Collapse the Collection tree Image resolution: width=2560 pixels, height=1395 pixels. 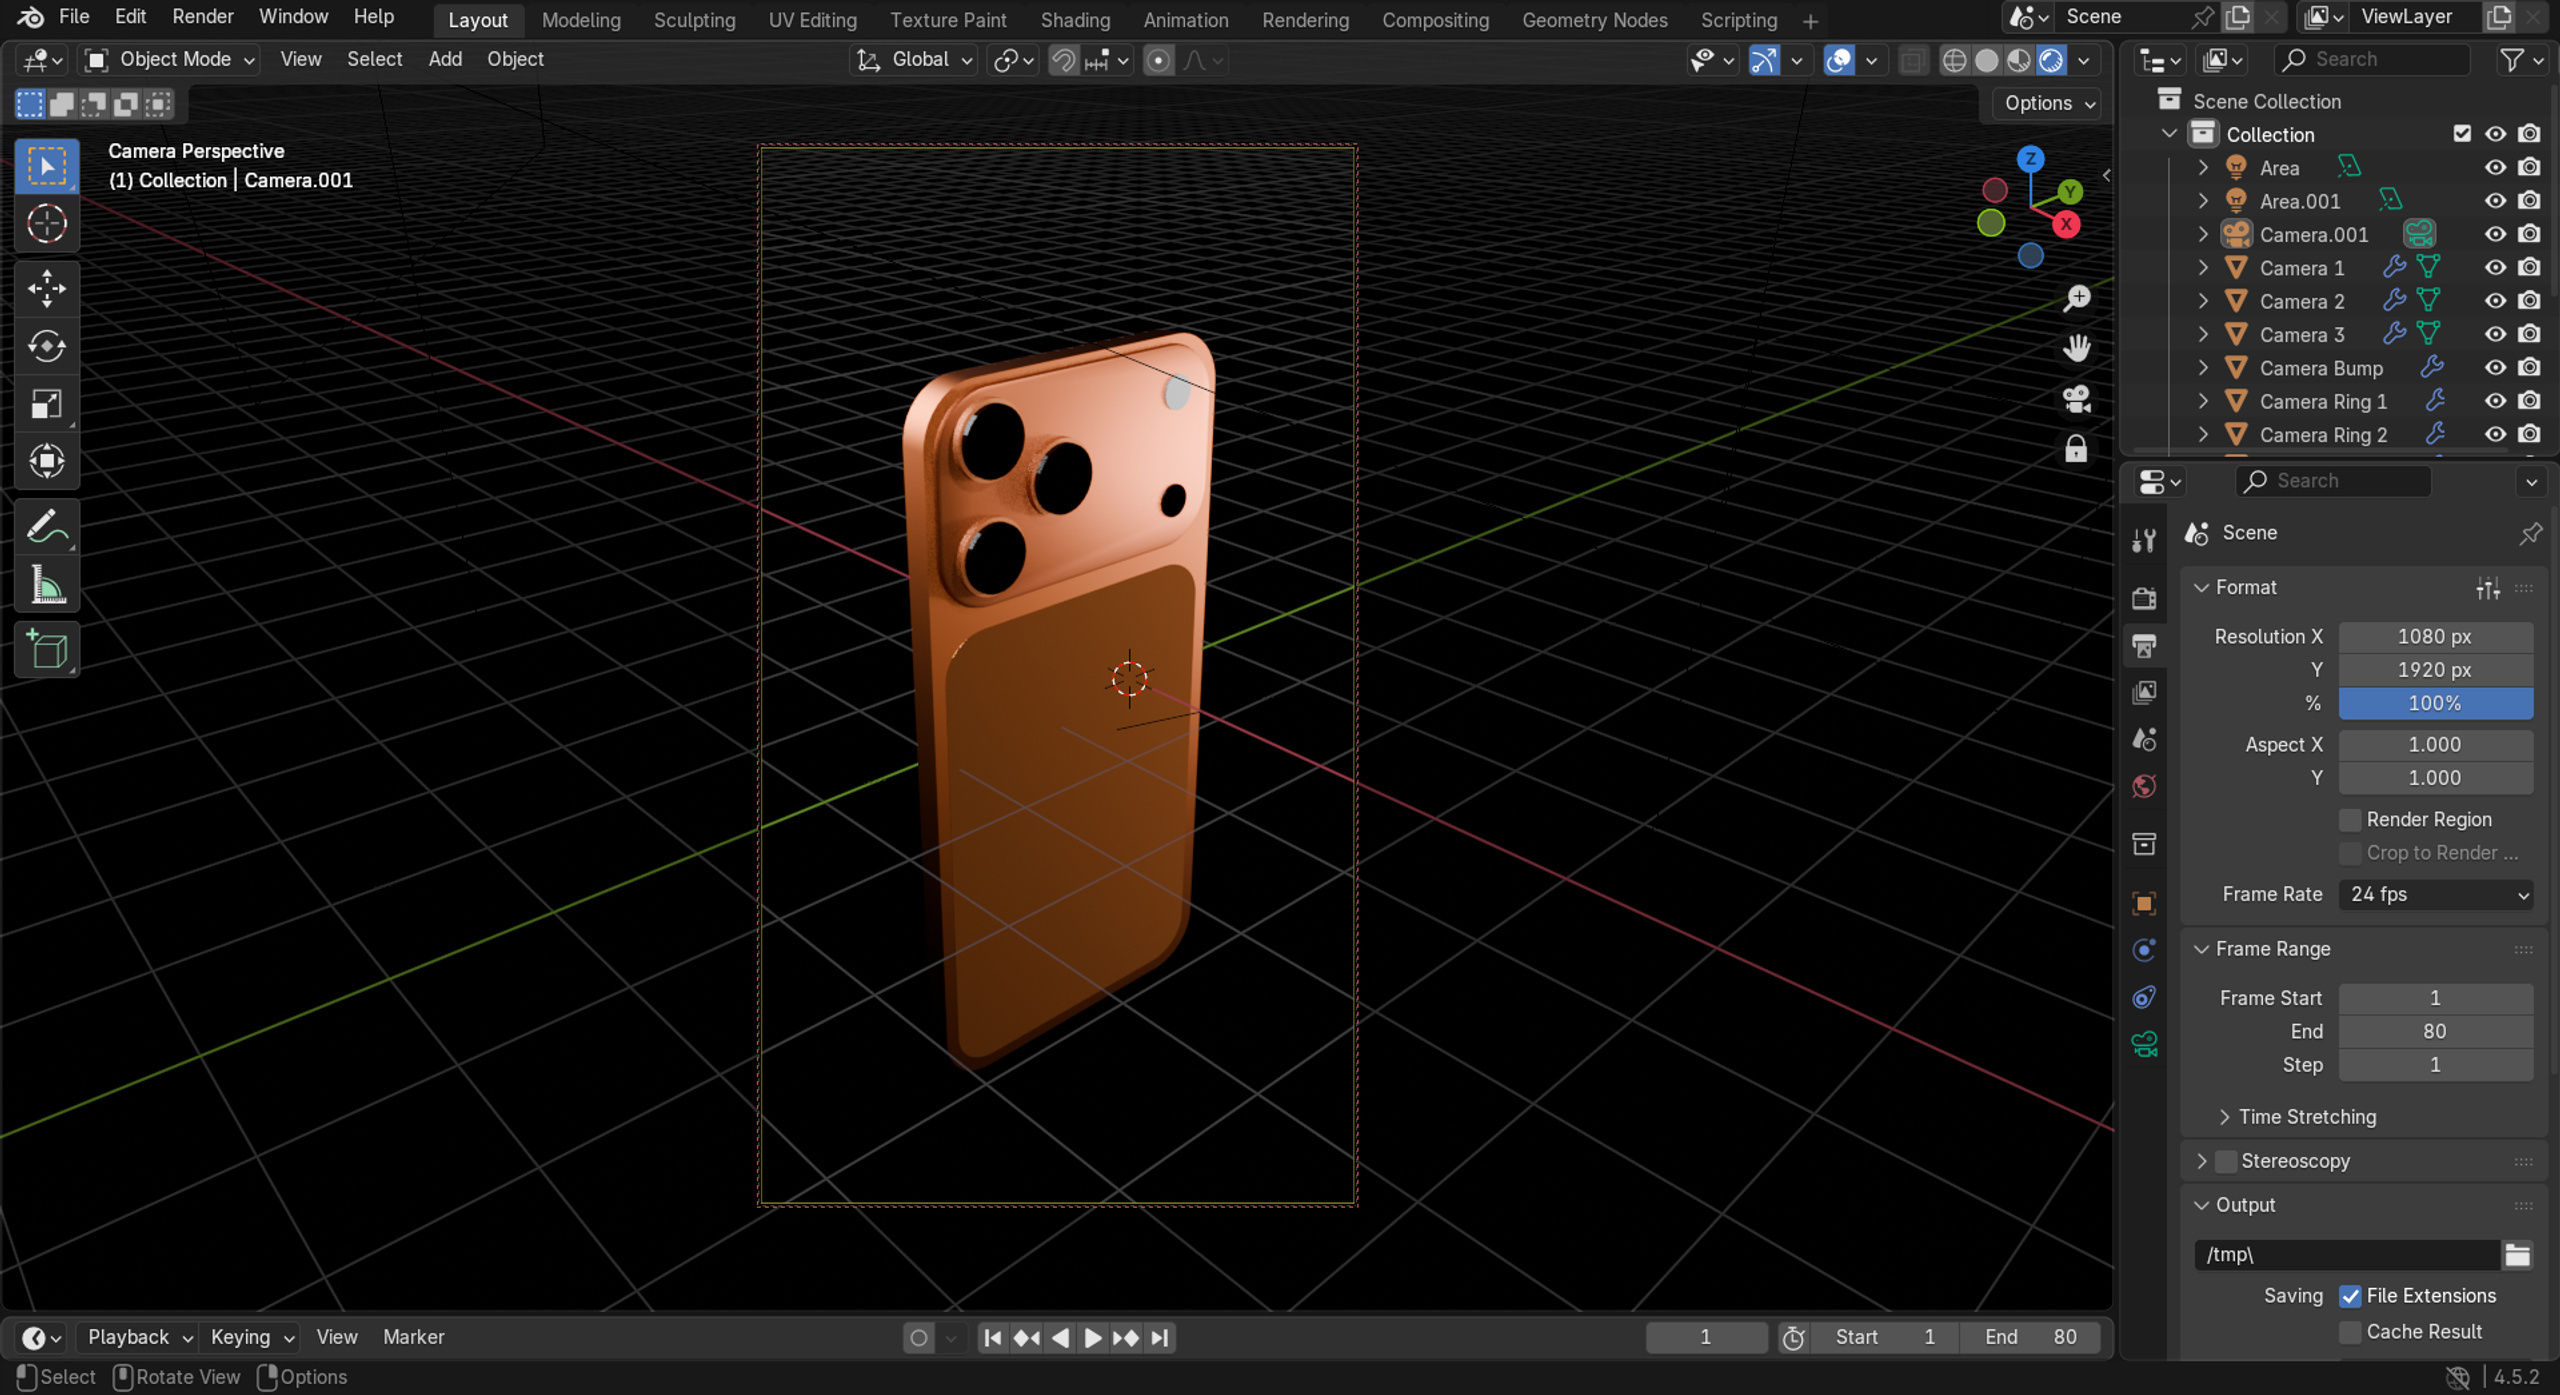2169,134
